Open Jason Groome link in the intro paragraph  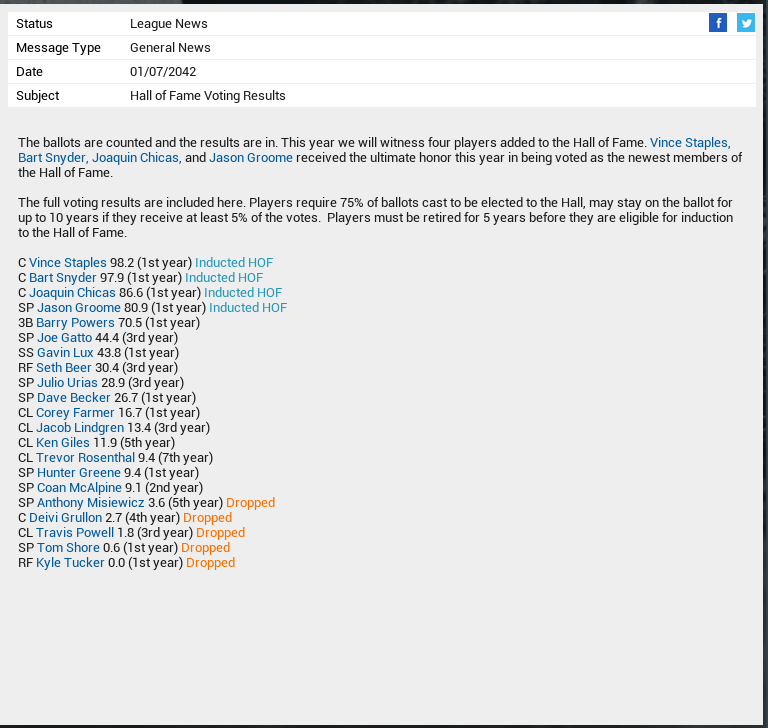(x=251, y=158)
